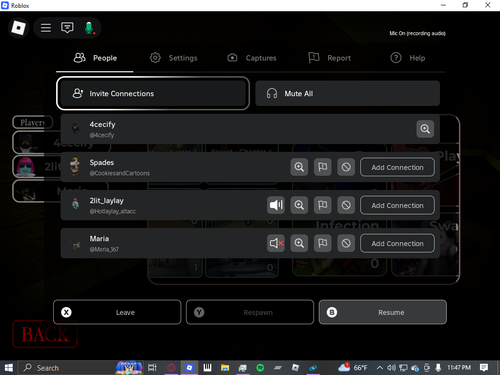Show hidden tray icons chevron
The image size is (500, 375).
click(x=379, y=368)
